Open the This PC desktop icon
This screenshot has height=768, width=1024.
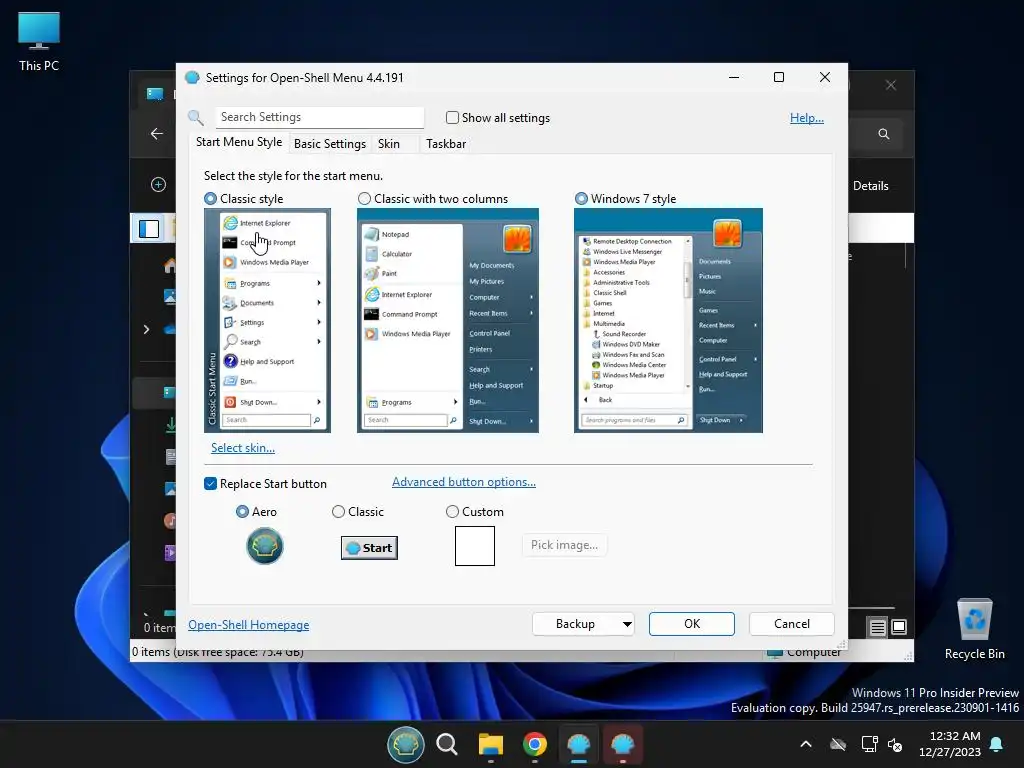(39, 42)
